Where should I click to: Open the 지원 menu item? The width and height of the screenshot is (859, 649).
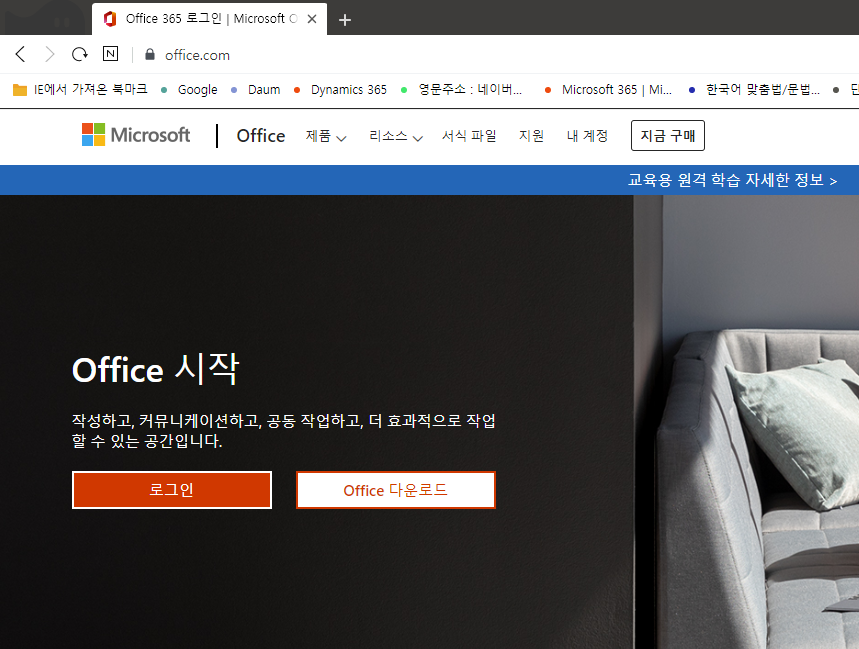[531, 136]
